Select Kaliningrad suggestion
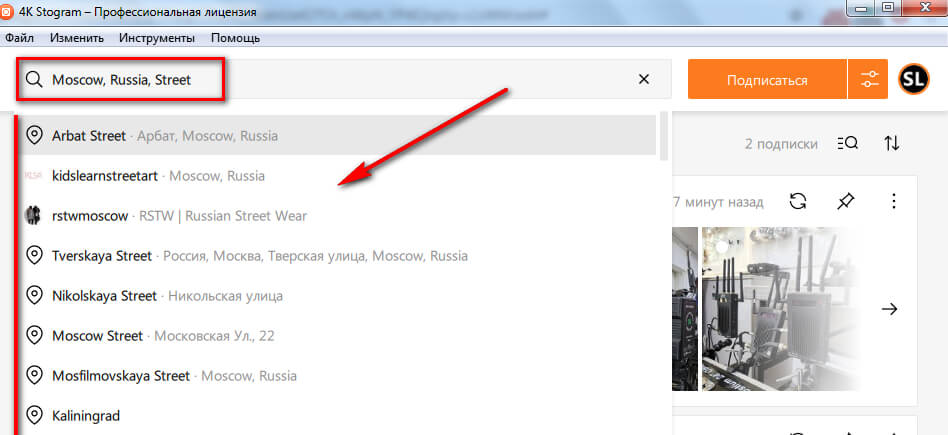 (339, 415)
